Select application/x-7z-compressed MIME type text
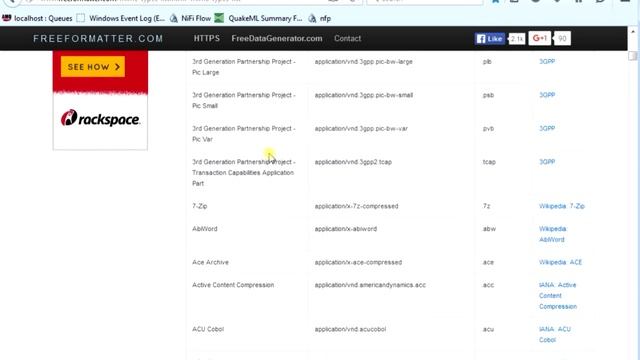The image size is (640, 360). (356, 206)
